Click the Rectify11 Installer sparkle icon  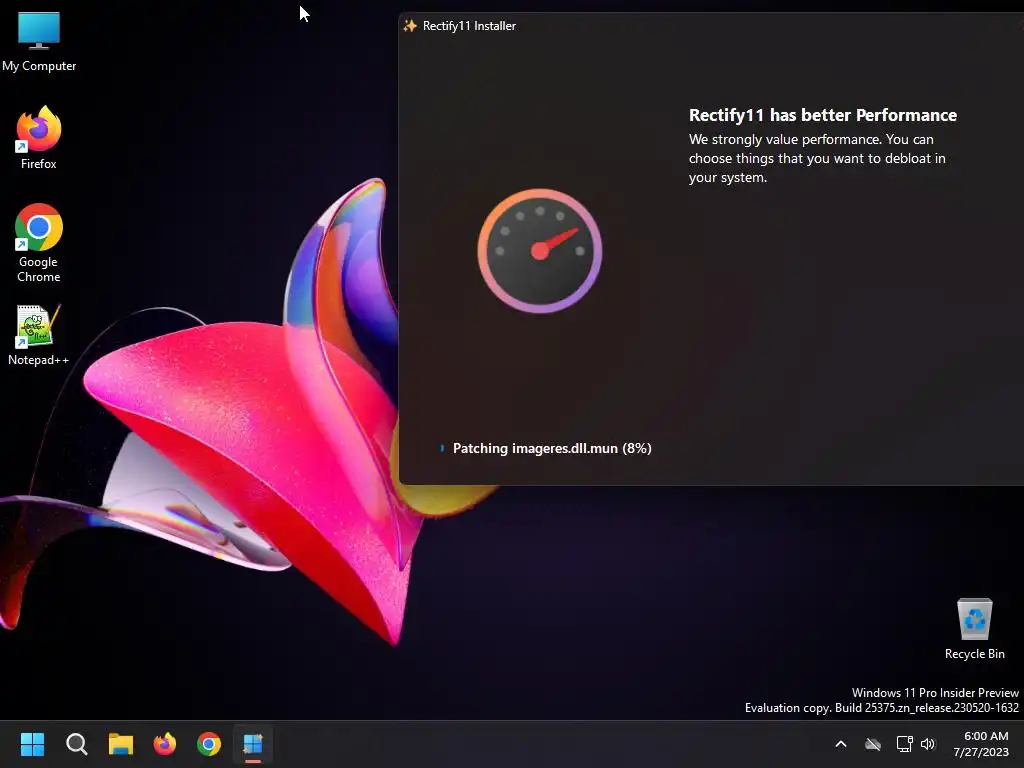tap(410, 26)
